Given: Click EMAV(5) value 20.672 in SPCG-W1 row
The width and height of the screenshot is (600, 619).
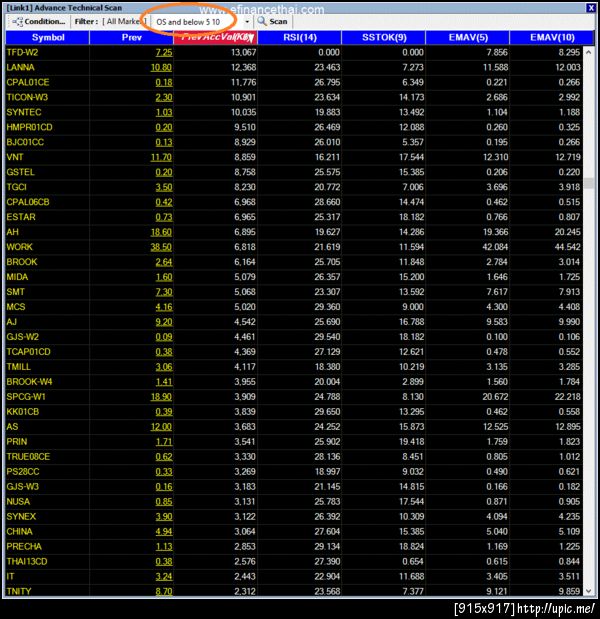Looking at the screenshot, I should [x=495, y=397].
